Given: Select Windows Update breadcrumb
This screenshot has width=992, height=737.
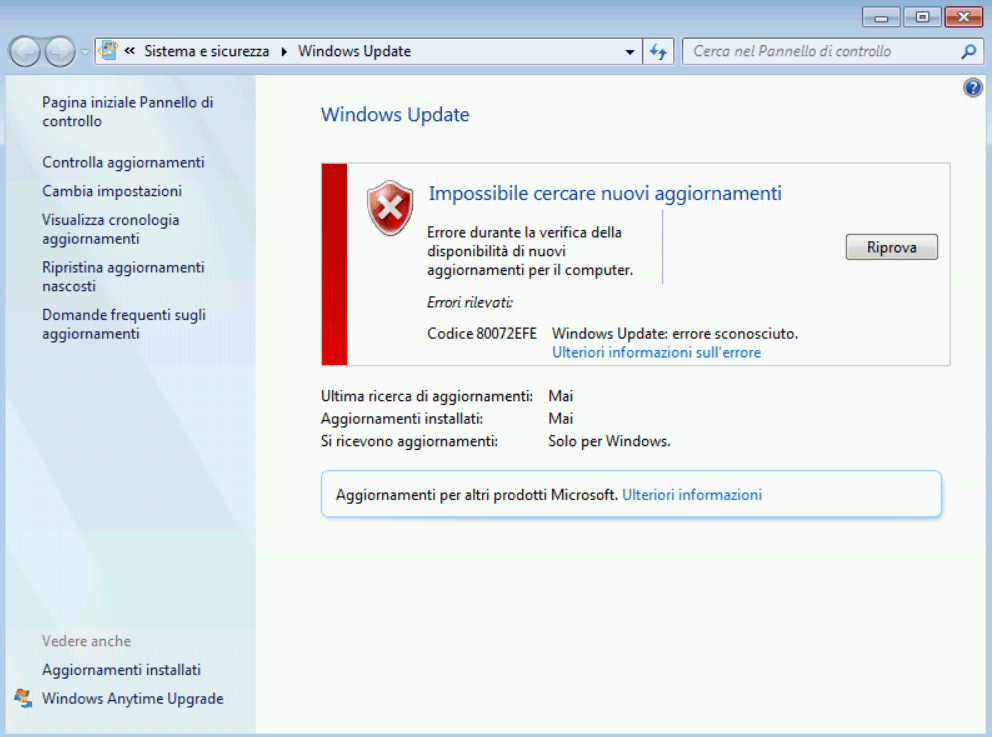Looking at the screenshot, I should click(x=354, y=51).
